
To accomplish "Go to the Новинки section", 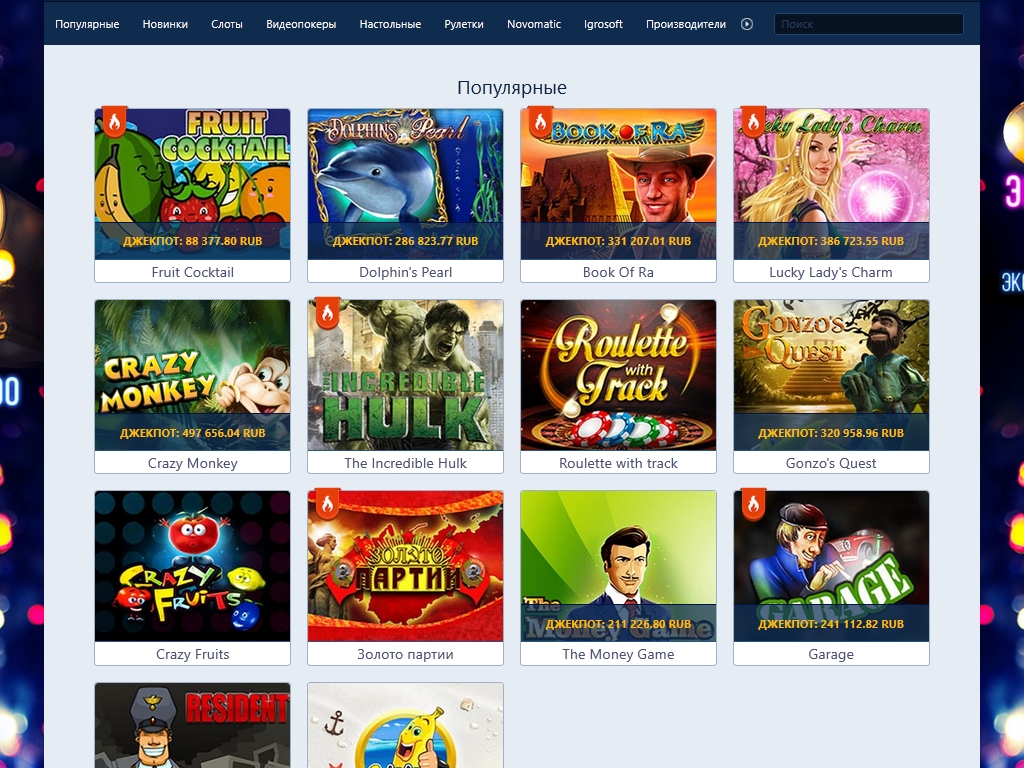I will [x=165, y=24].
